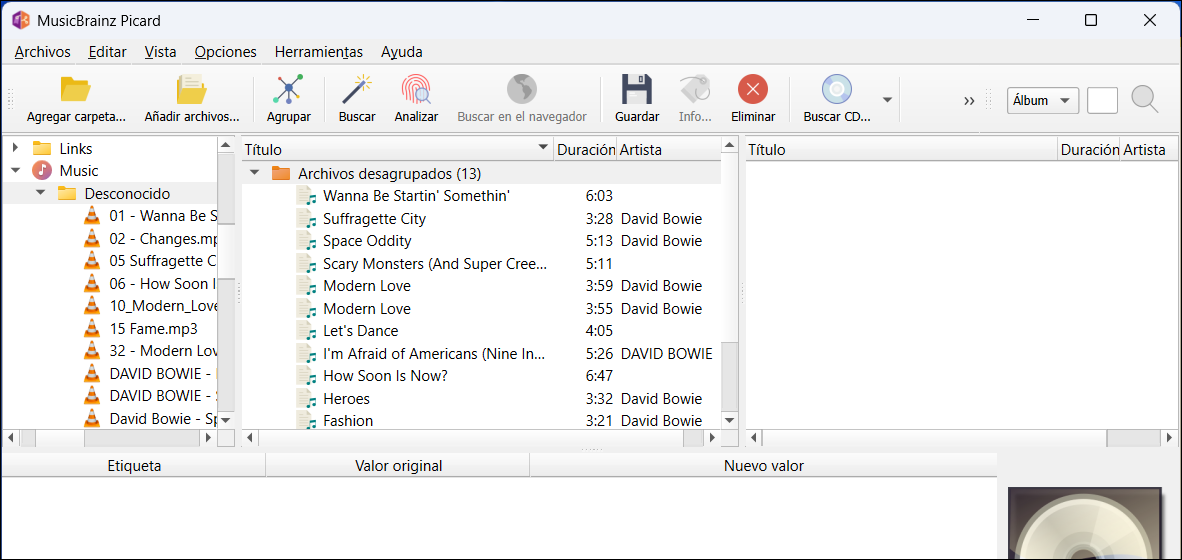The height and width of the screenshot is (560, 1182).
Task: Open the Vista menu
Action: pos(160,52)
